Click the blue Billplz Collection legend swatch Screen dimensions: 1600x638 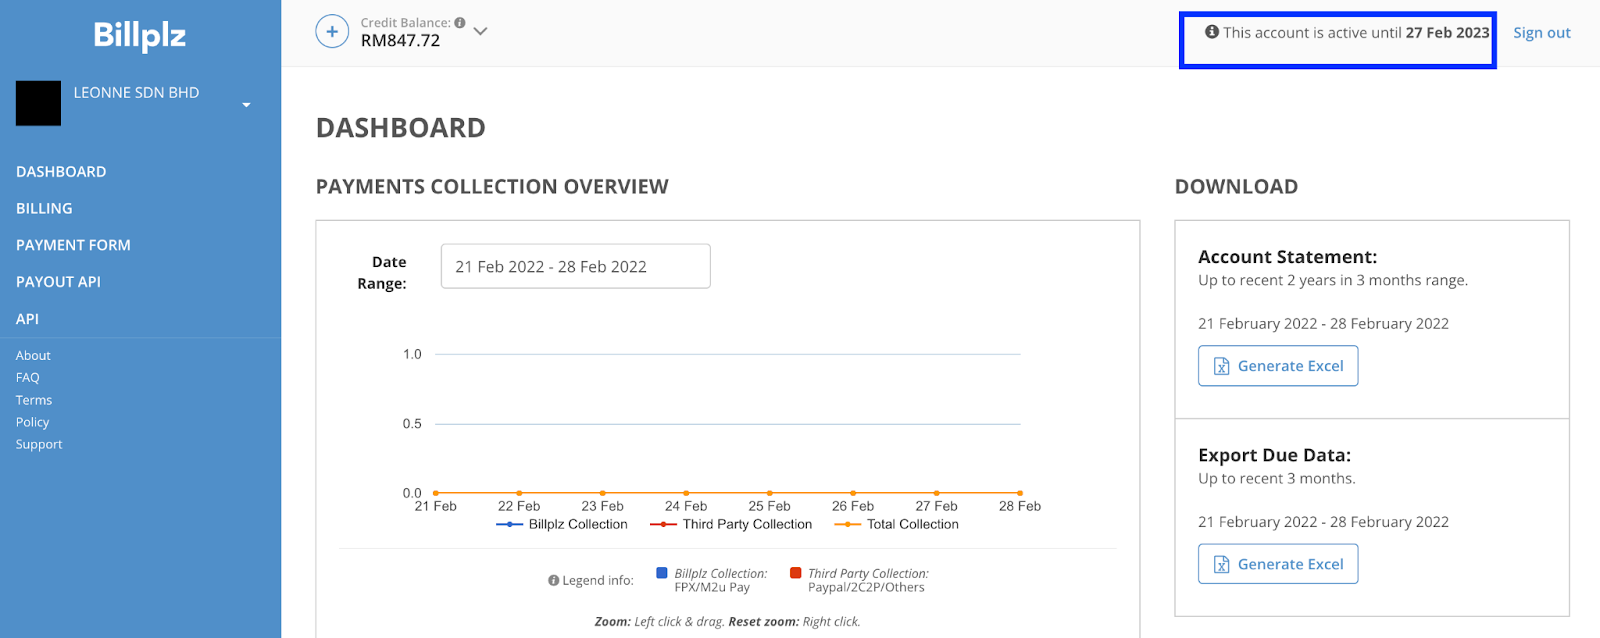662,573
